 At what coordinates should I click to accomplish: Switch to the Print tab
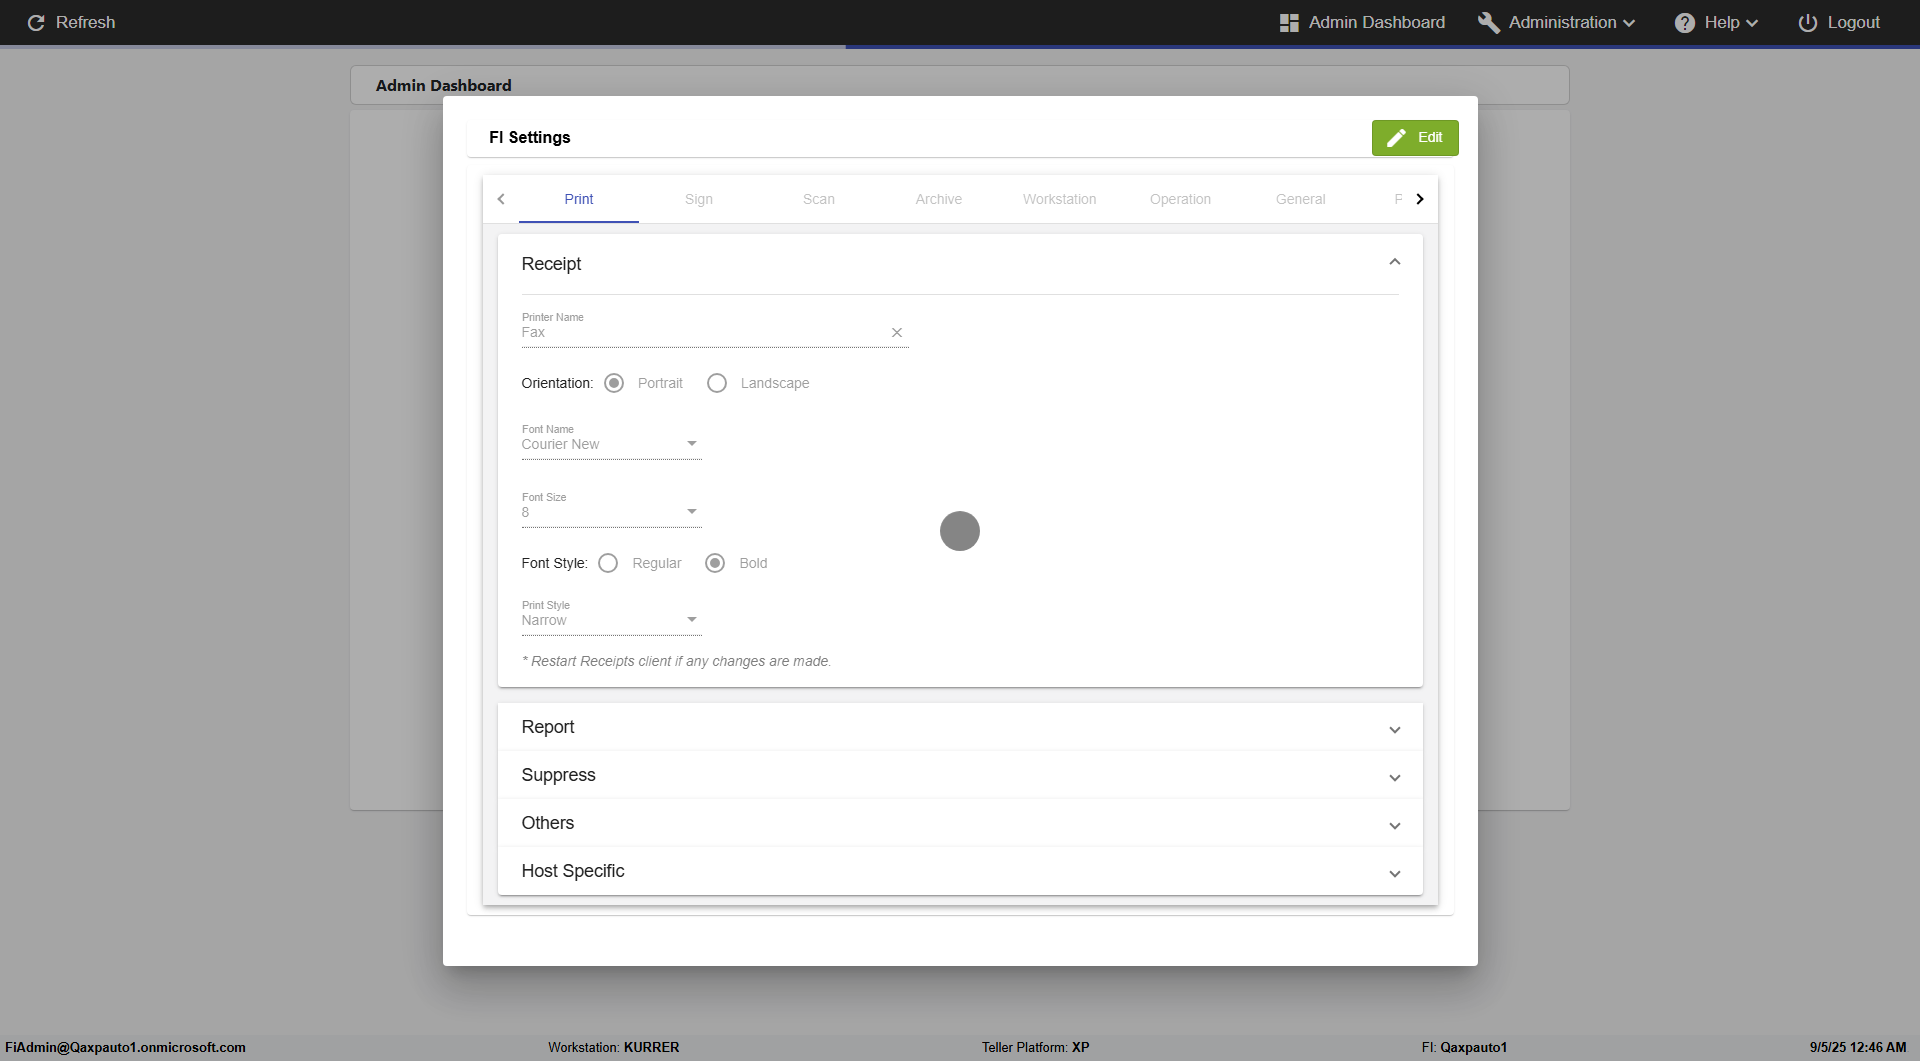point(579,199)
